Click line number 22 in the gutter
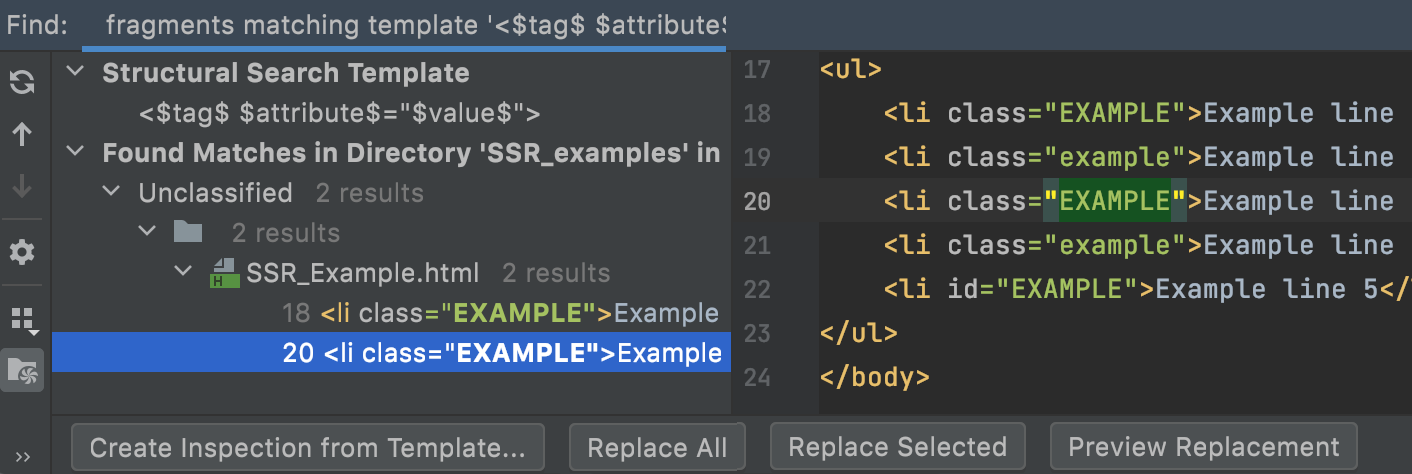 tap(757, 289)
